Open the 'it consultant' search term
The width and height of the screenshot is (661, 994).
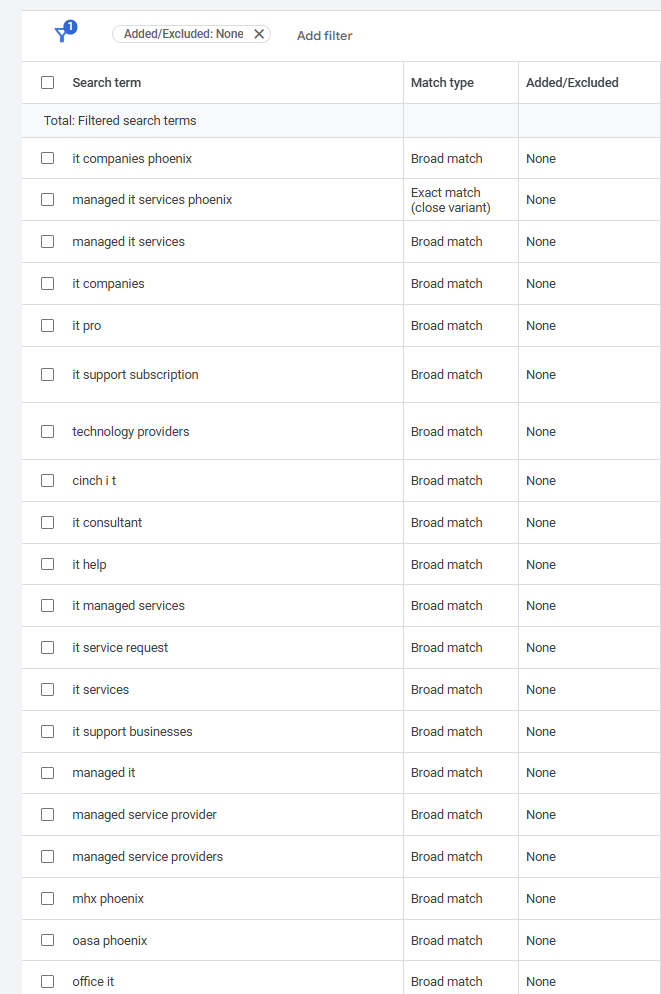click(x=106, y=522)
